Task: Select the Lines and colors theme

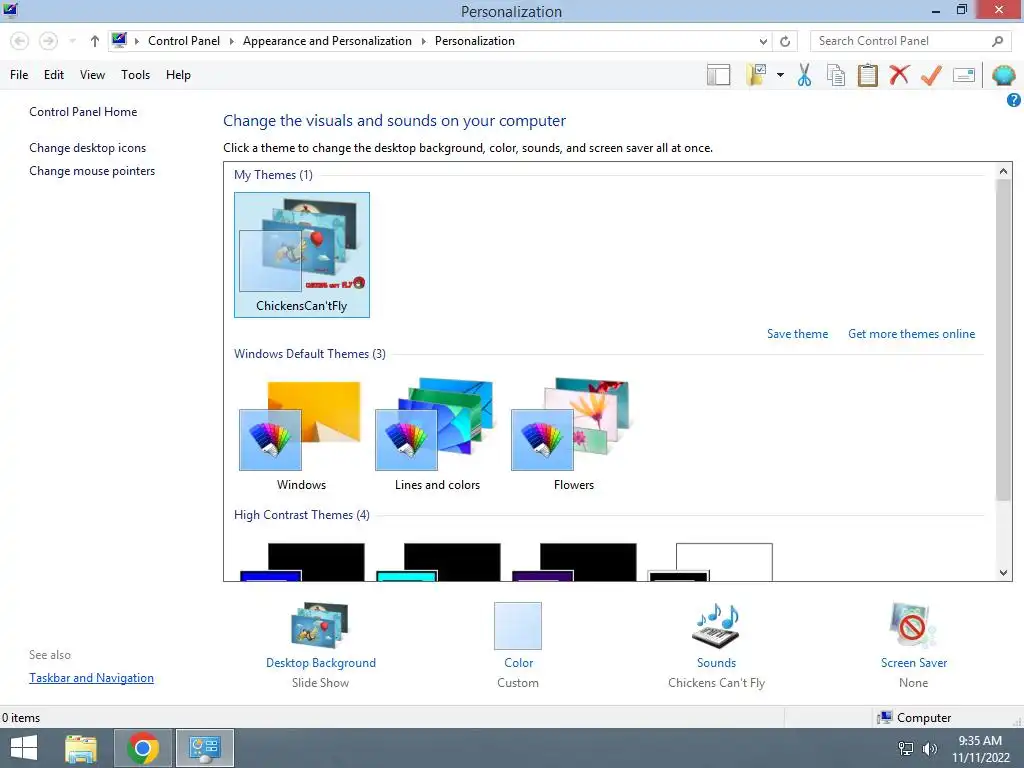Action: click(437, 434)
